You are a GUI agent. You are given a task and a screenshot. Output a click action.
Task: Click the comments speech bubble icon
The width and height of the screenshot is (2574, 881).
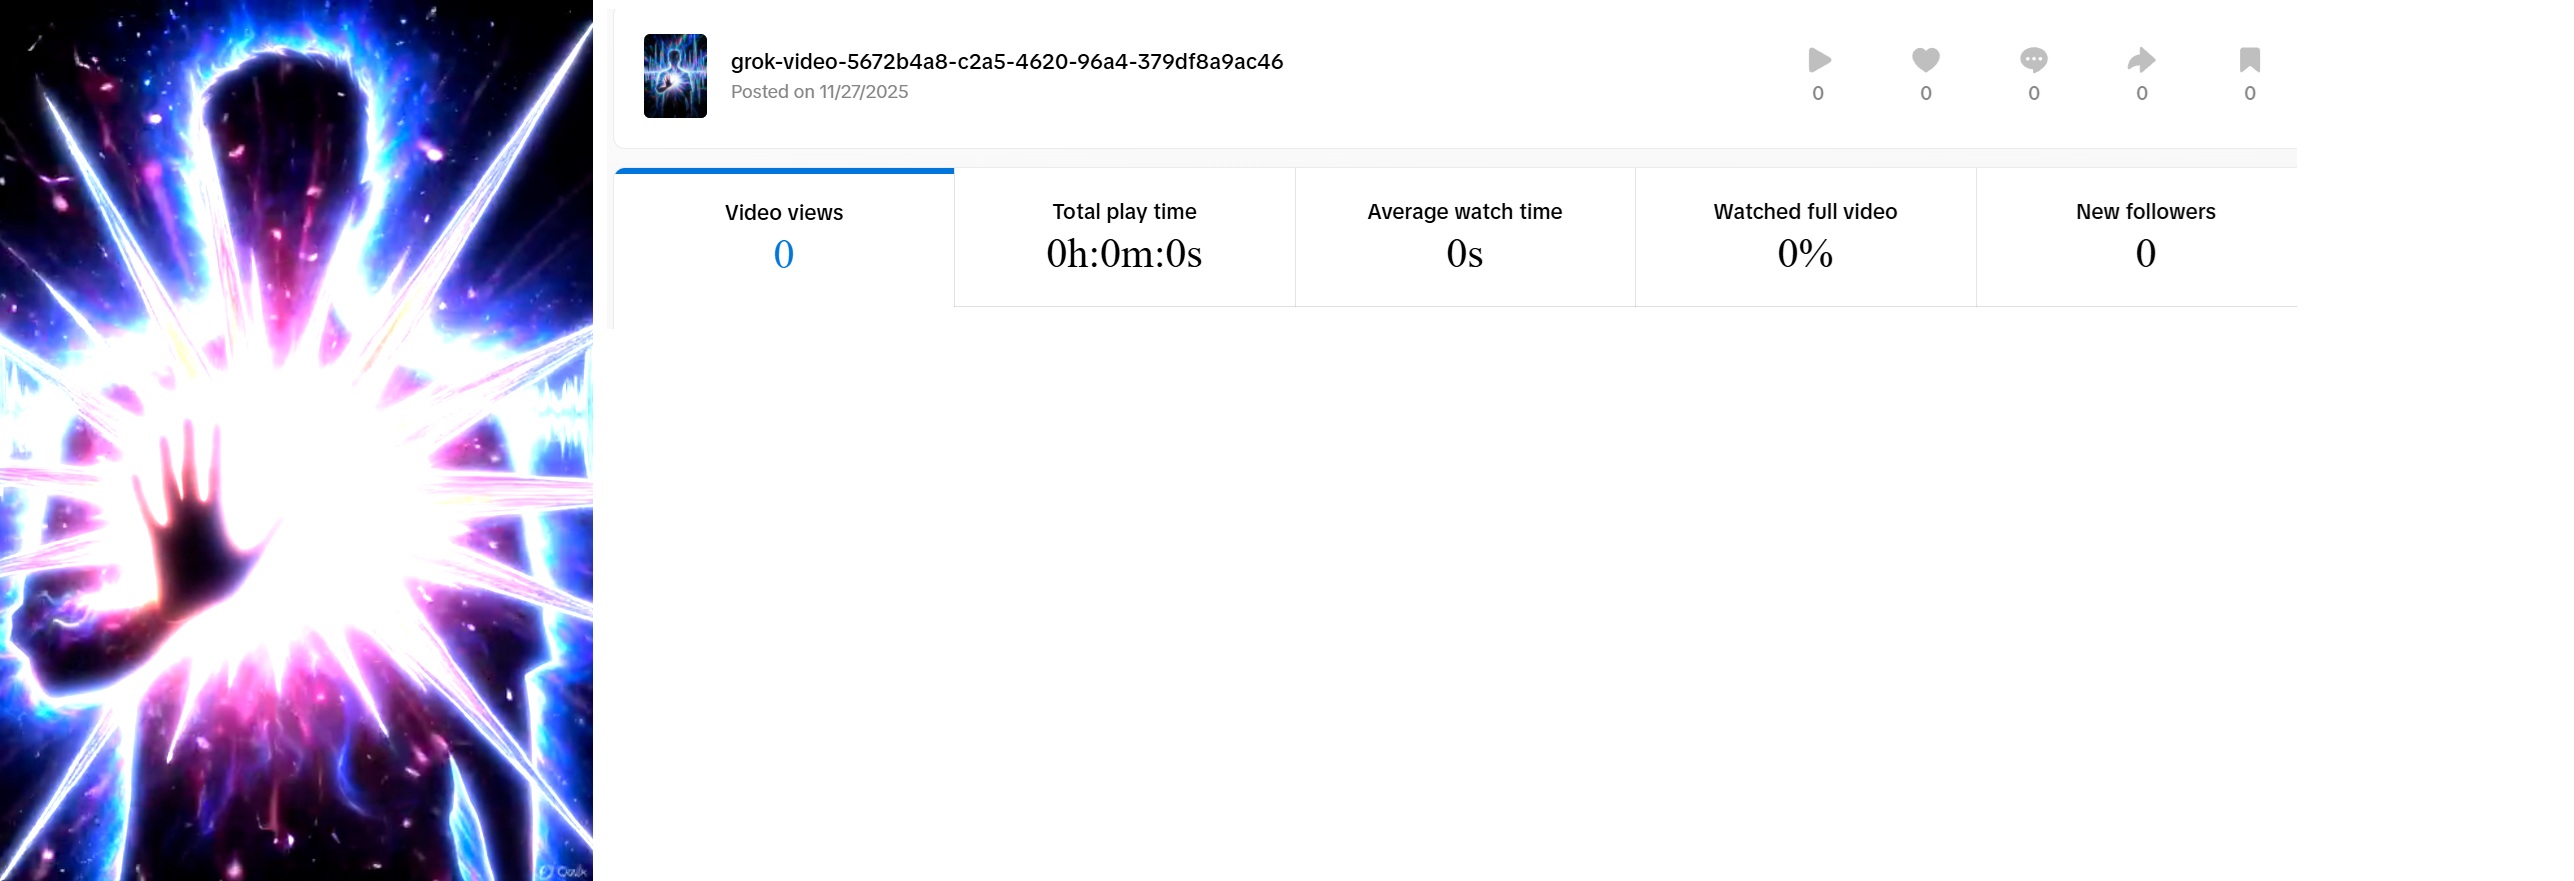click(2034, 60)
